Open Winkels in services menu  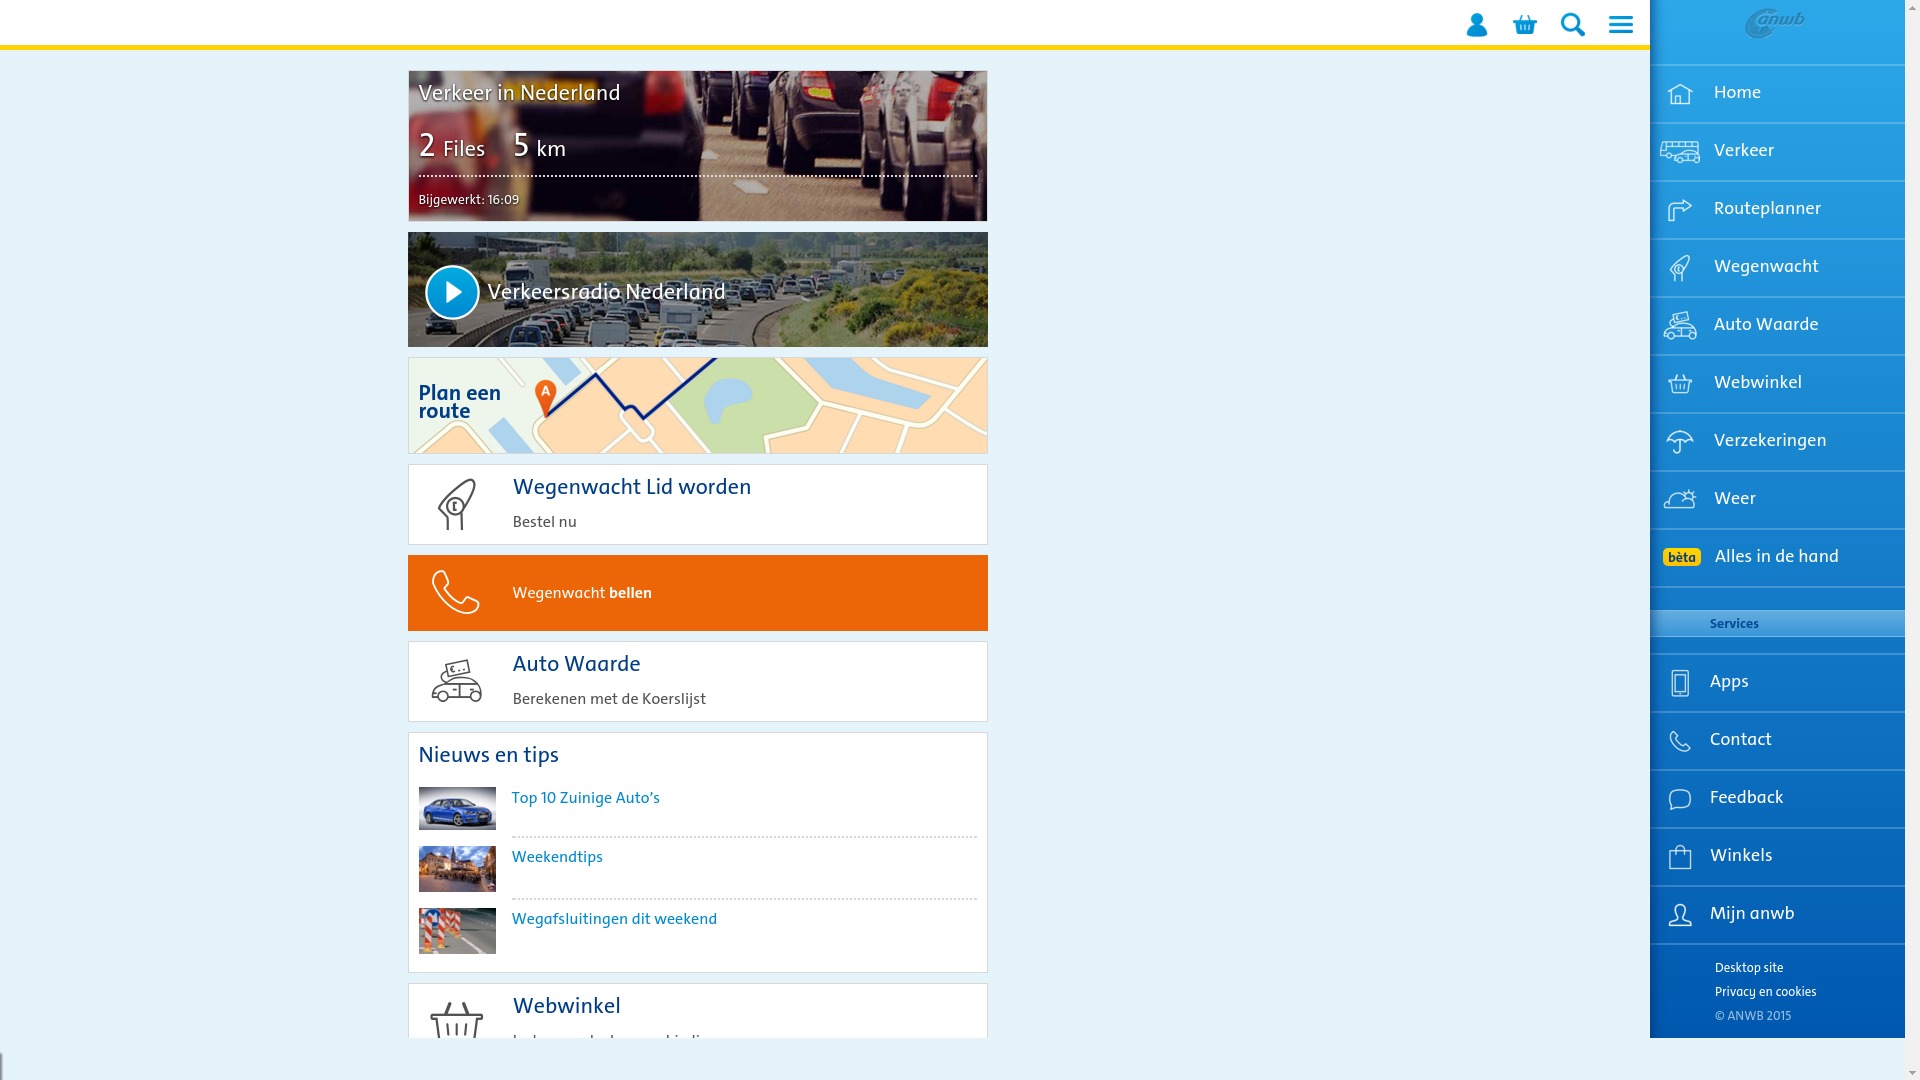(x=1777, y=857)
